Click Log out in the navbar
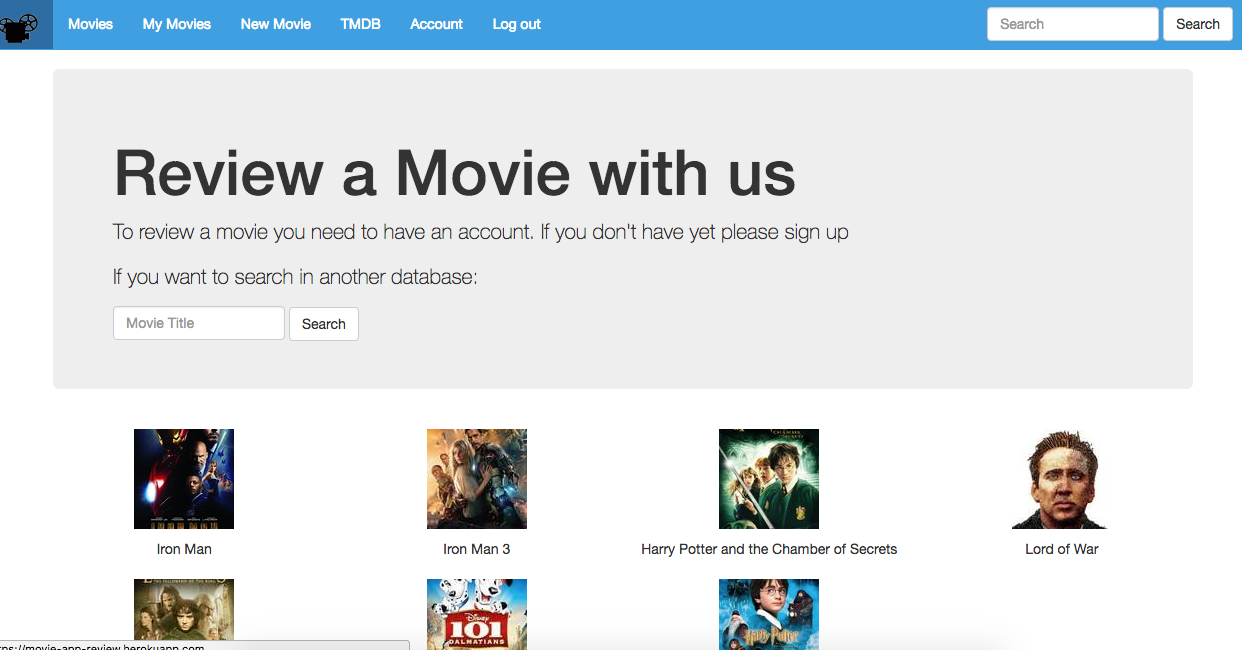This screenshot has width=1242, height=650. tap(516, 24)
